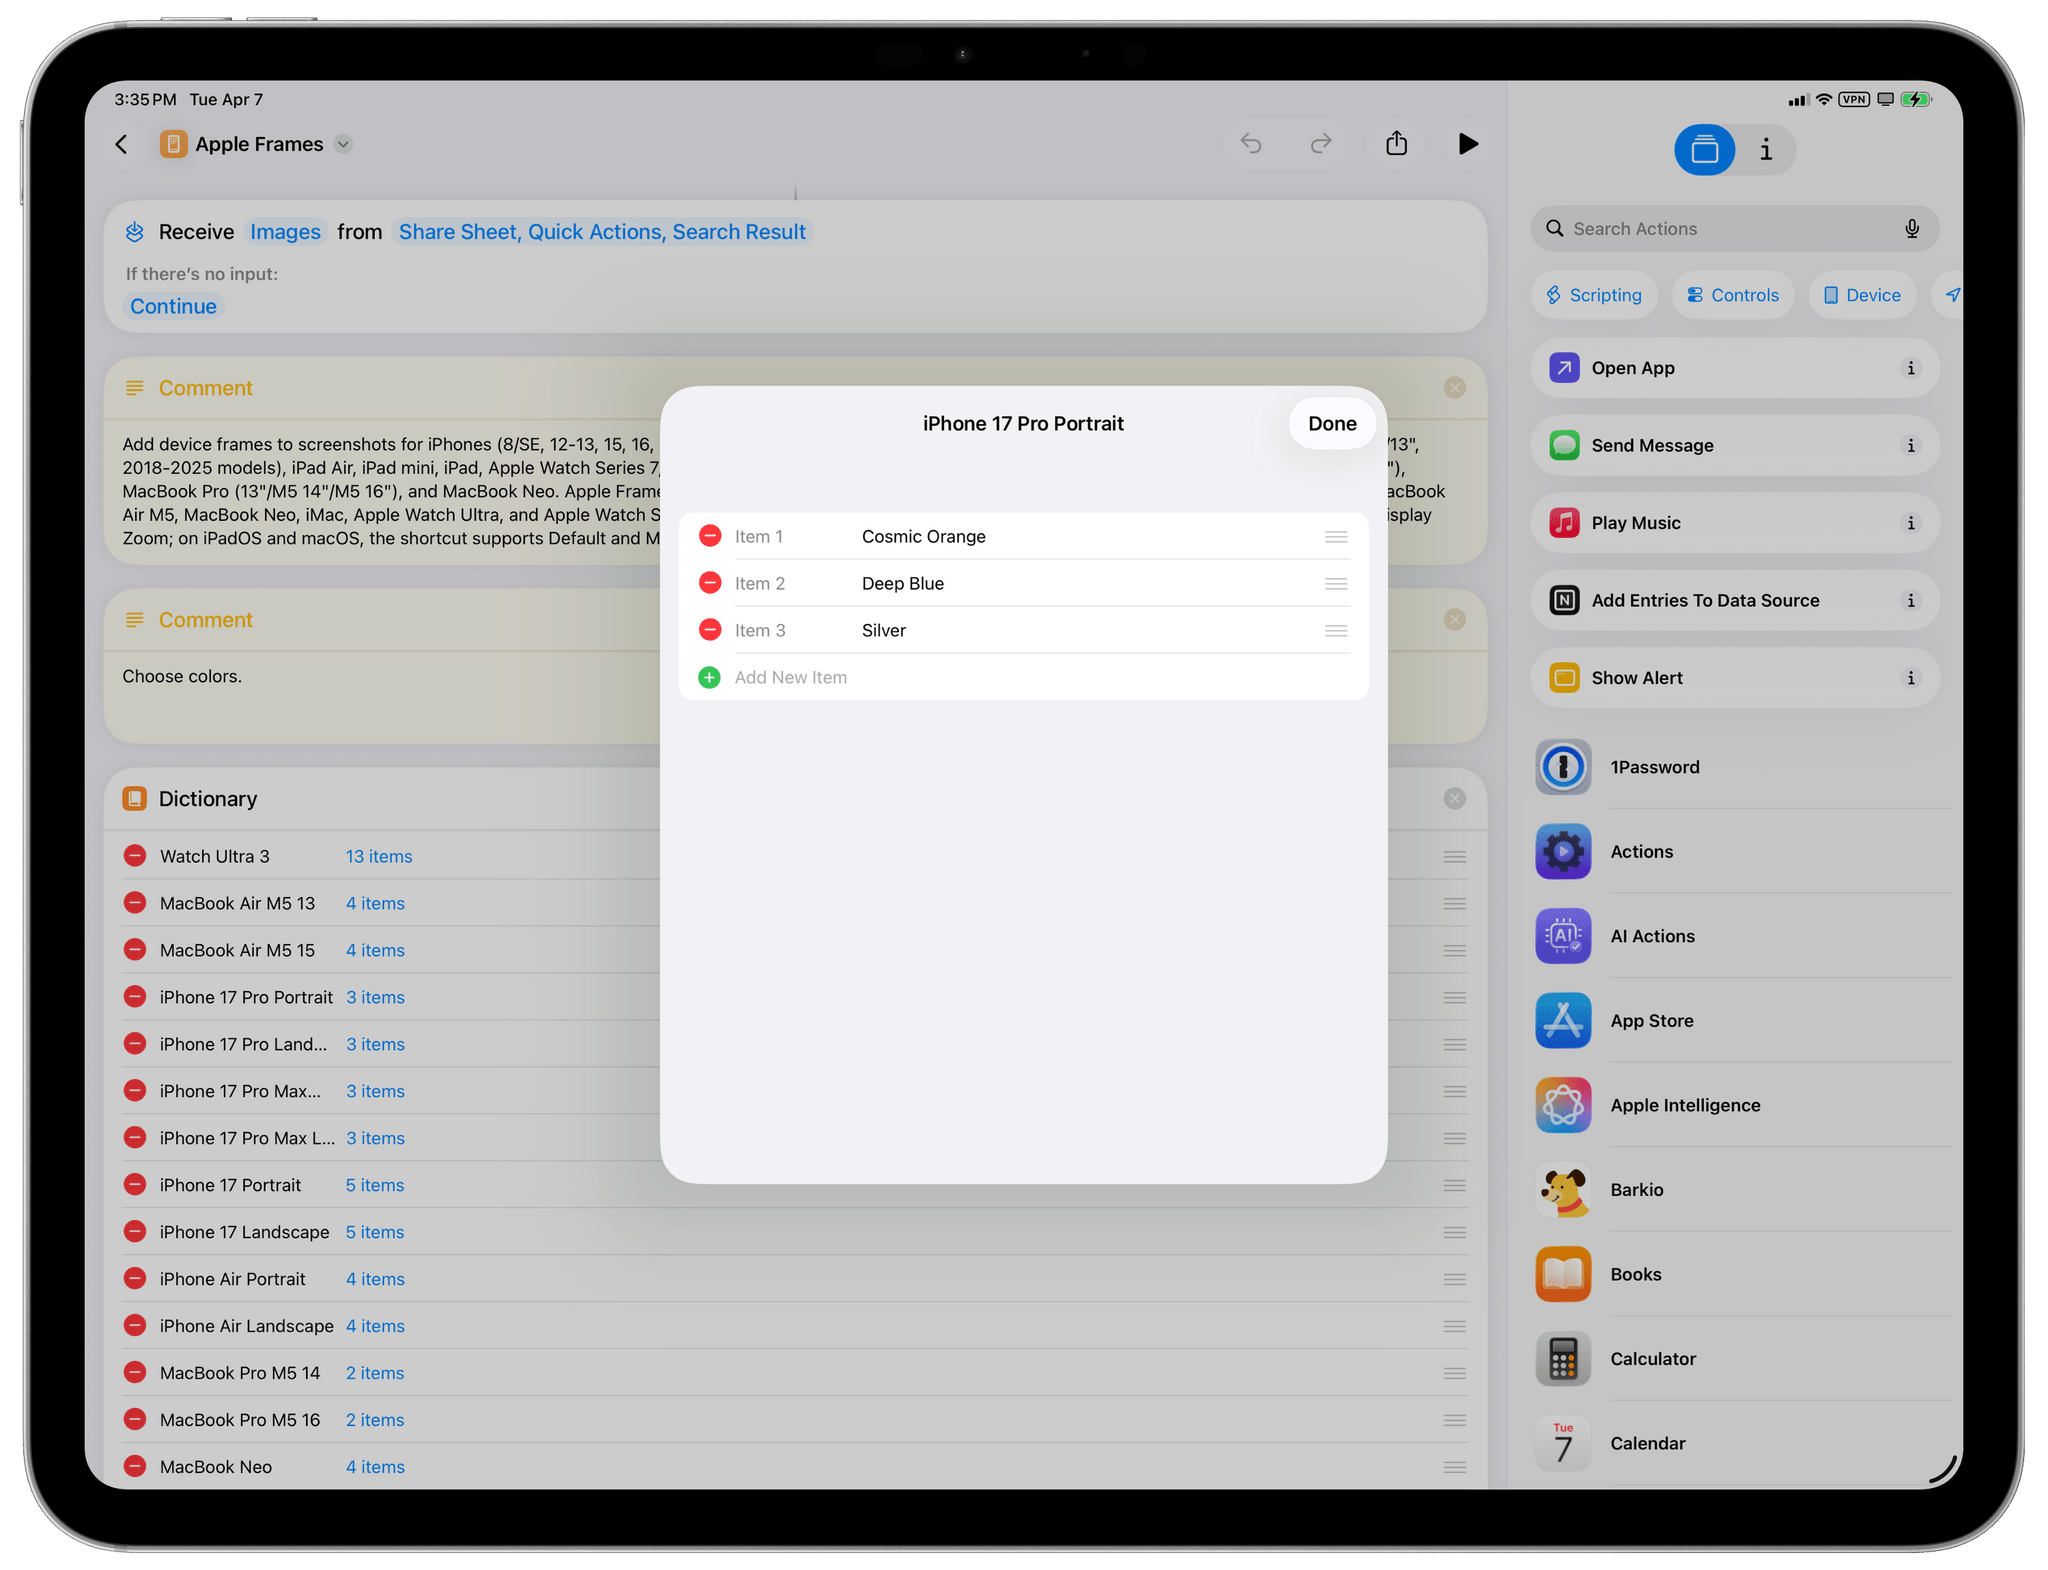Image resolution: width=2048 pixels, height=1570 pixels.
Task: Open the Images input type selector
Action: pos(285,232)
